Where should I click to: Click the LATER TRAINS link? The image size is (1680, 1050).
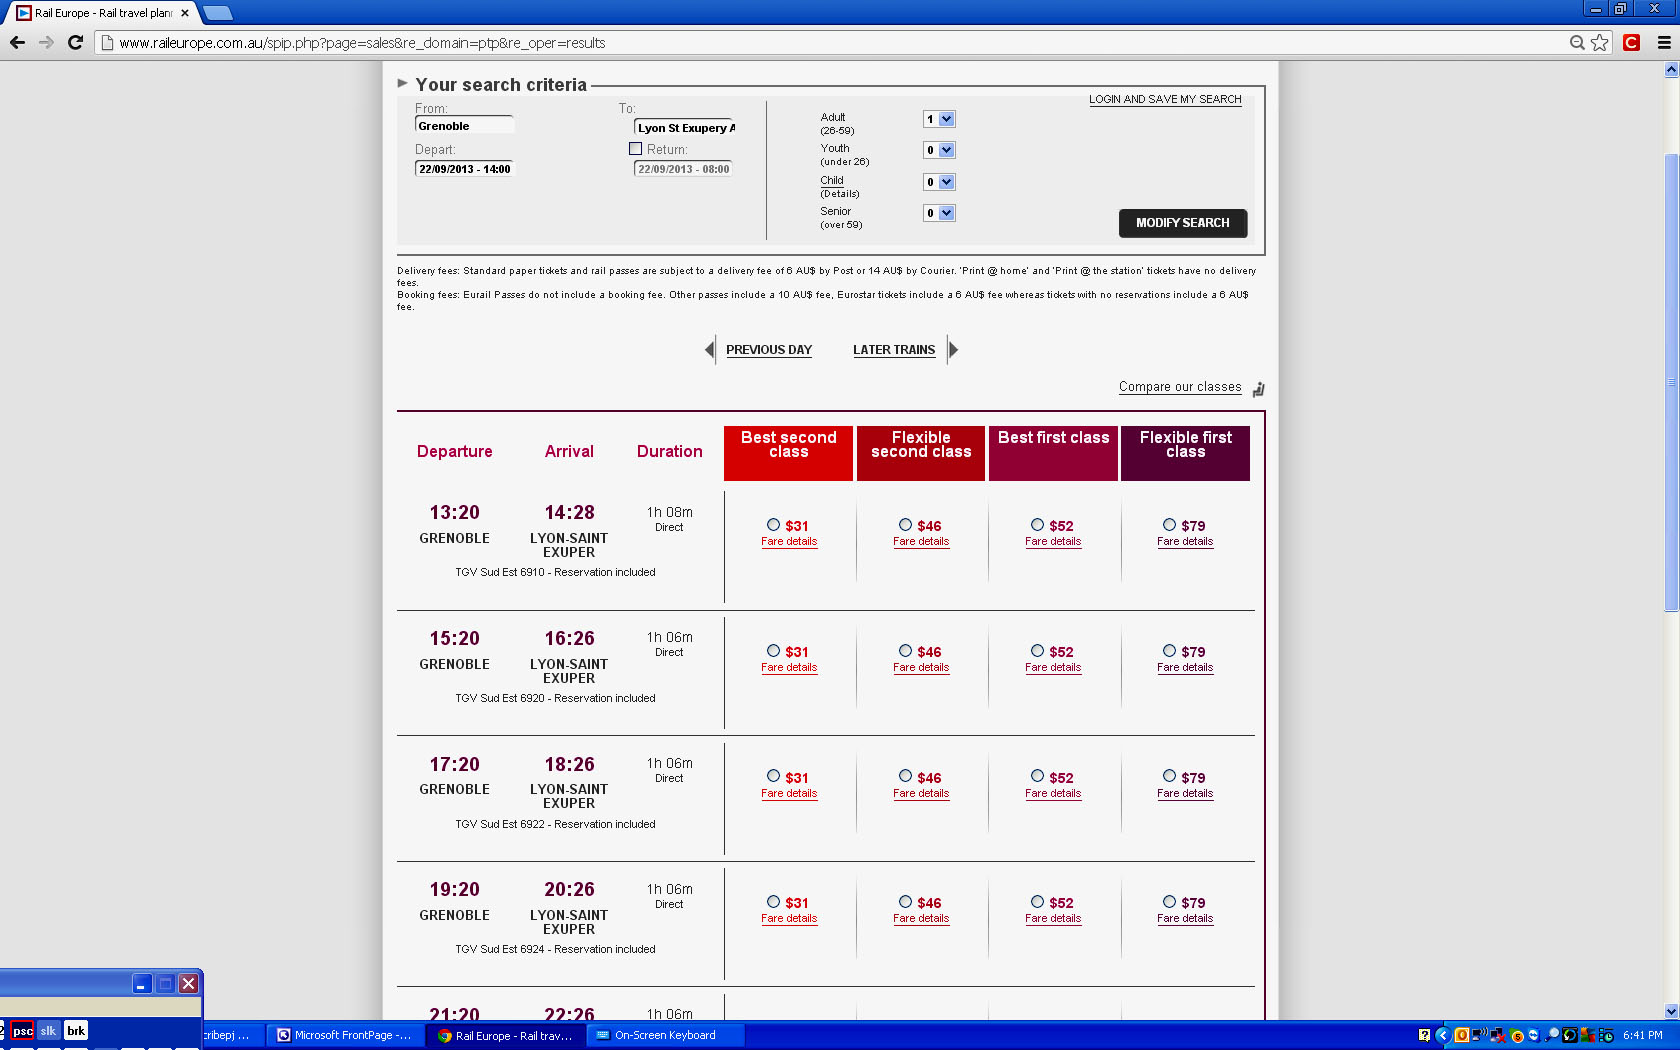pos(894,350)
